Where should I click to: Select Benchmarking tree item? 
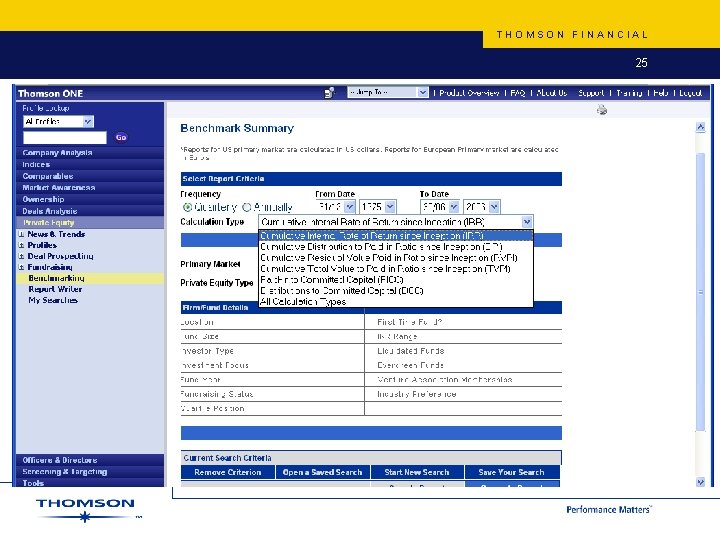point(56,278)
